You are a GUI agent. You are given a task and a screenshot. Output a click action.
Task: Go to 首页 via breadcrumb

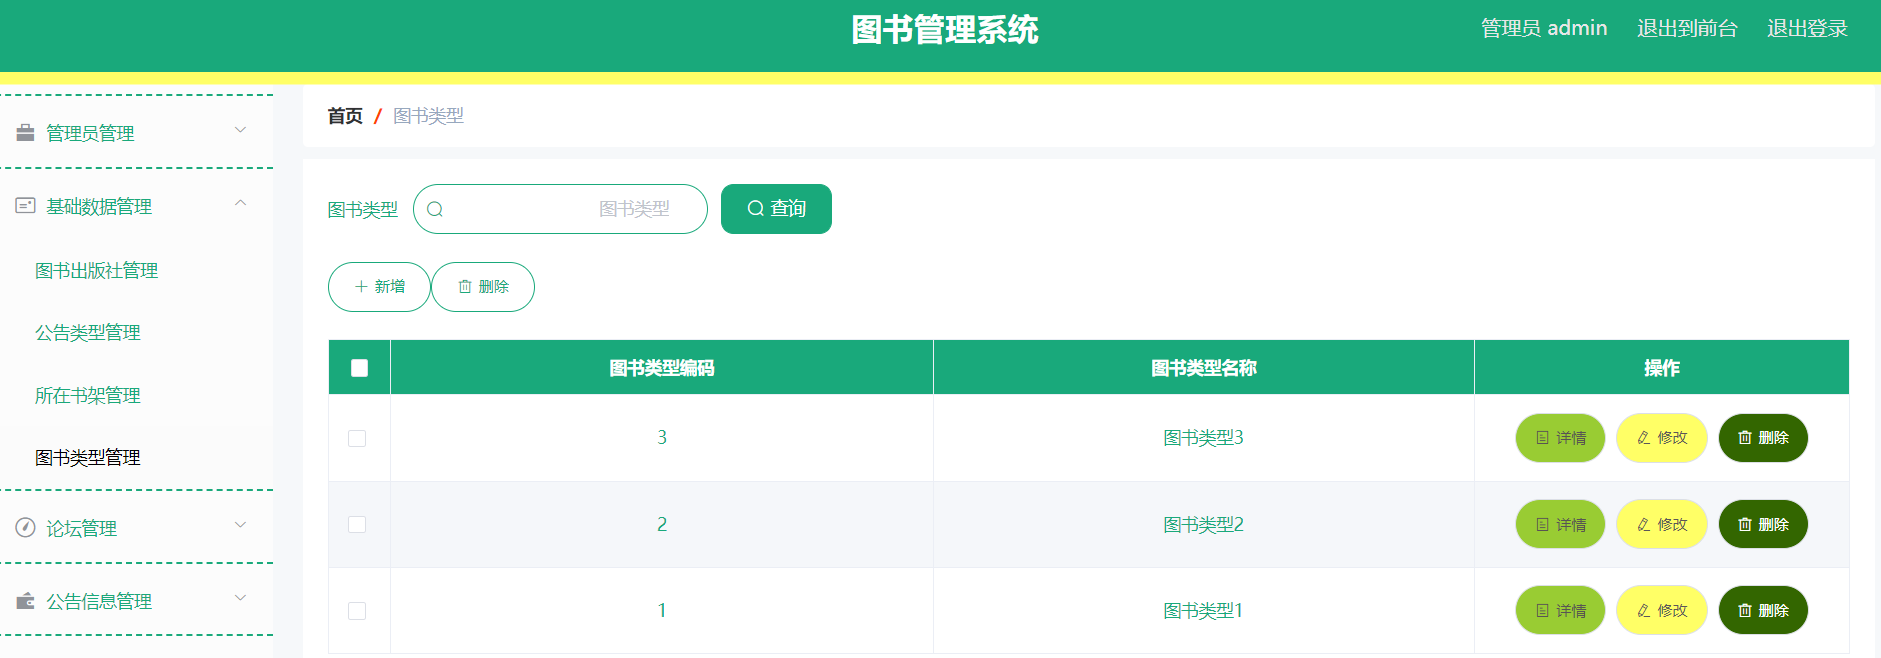tap(345, 116)
